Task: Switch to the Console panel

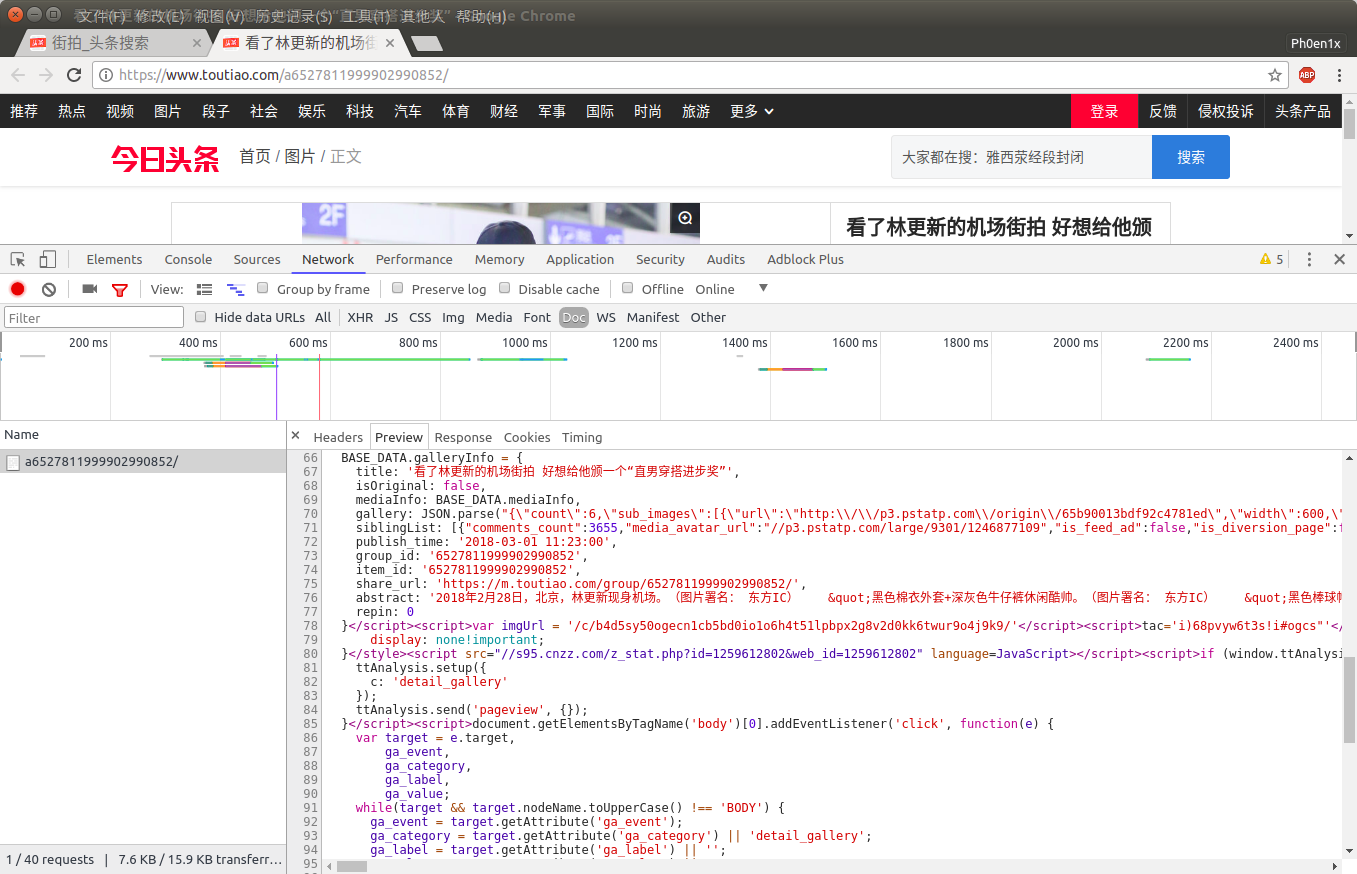Action: click(188, 259)
